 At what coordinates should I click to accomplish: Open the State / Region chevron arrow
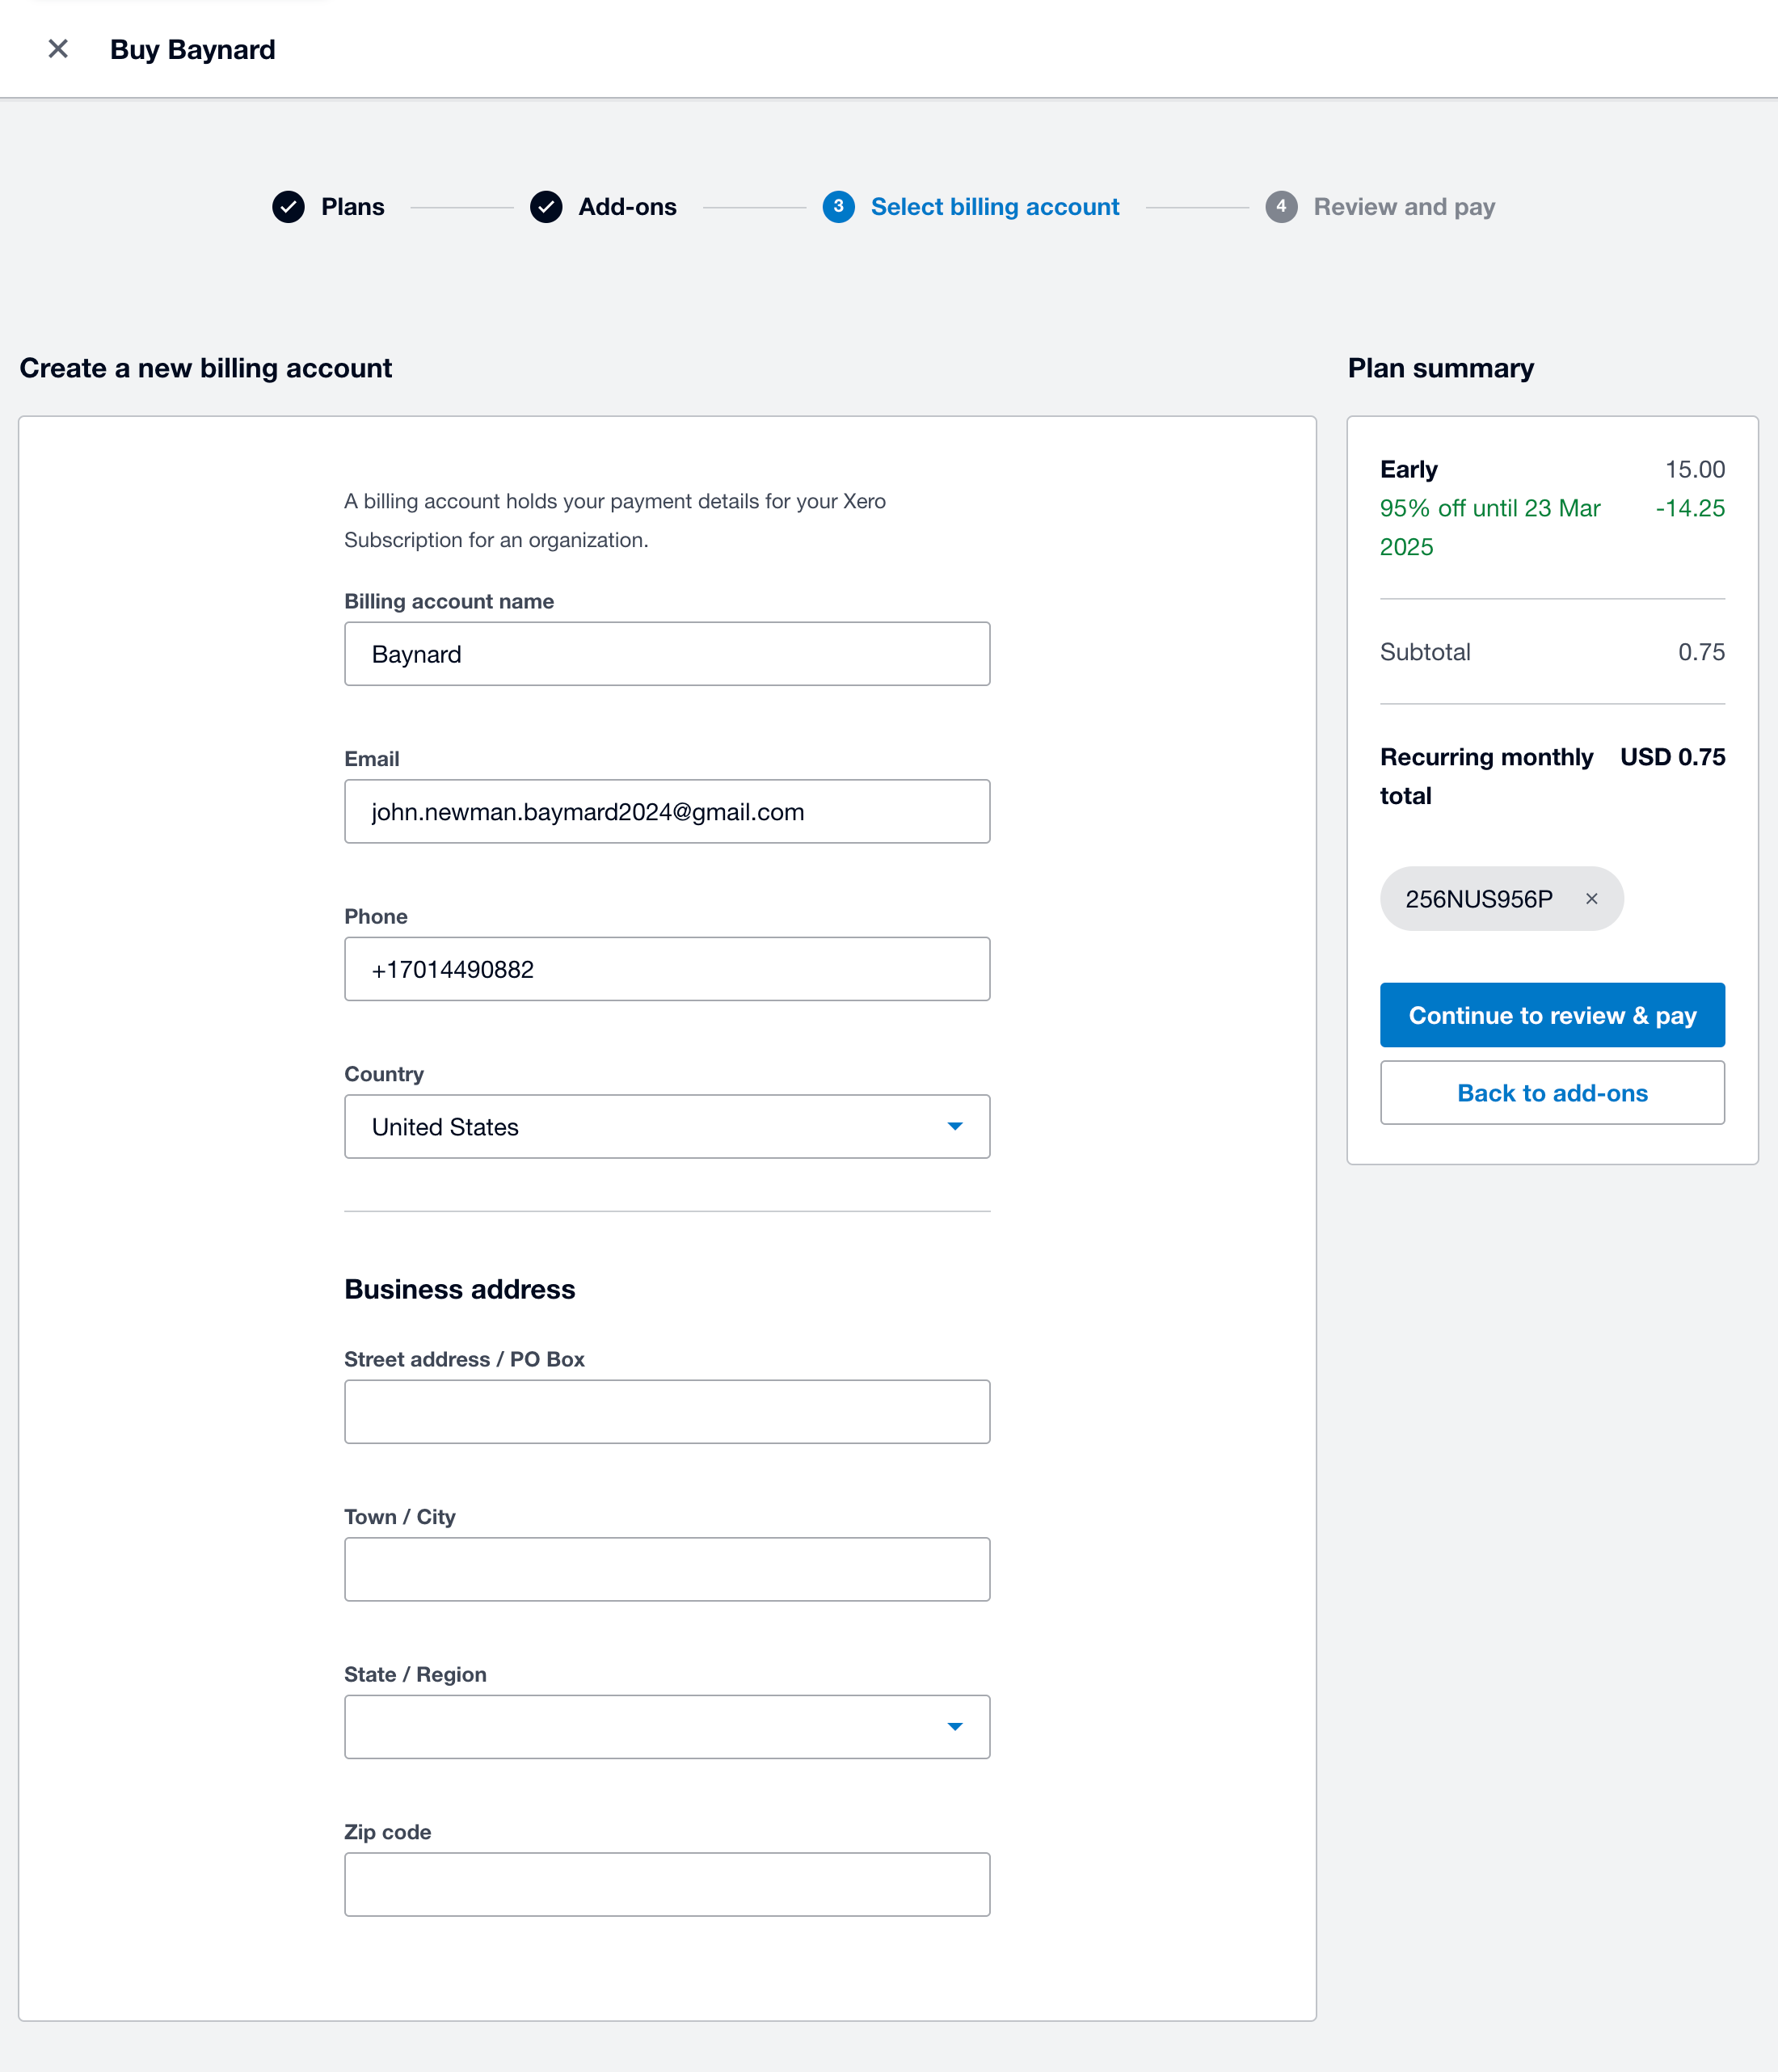point(955,1726)
